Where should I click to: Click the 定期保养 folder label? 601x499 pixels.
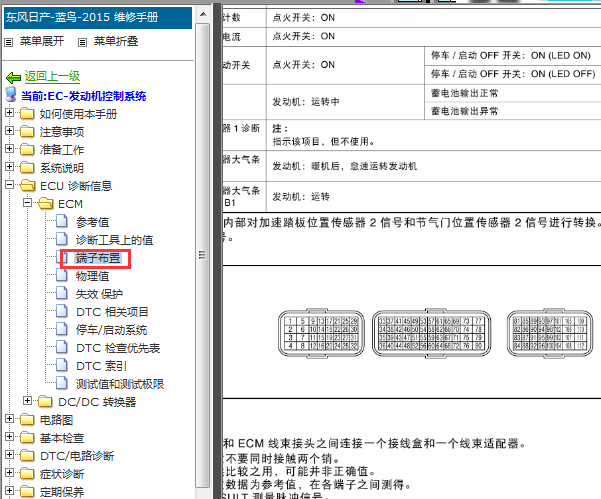tap(62, 492)
